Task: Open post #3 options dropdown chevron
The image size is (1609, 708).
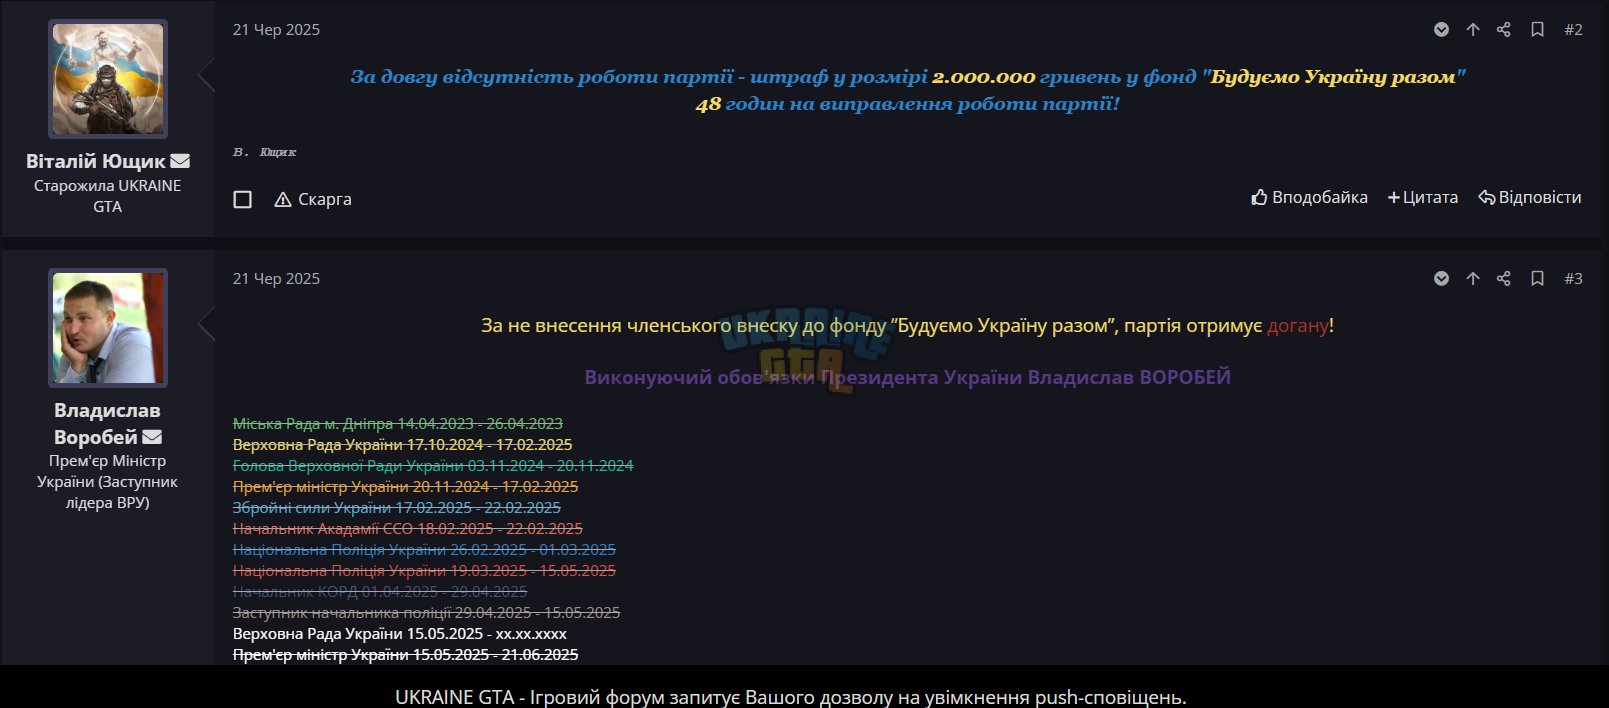Action: click(x=1441, y=279)
